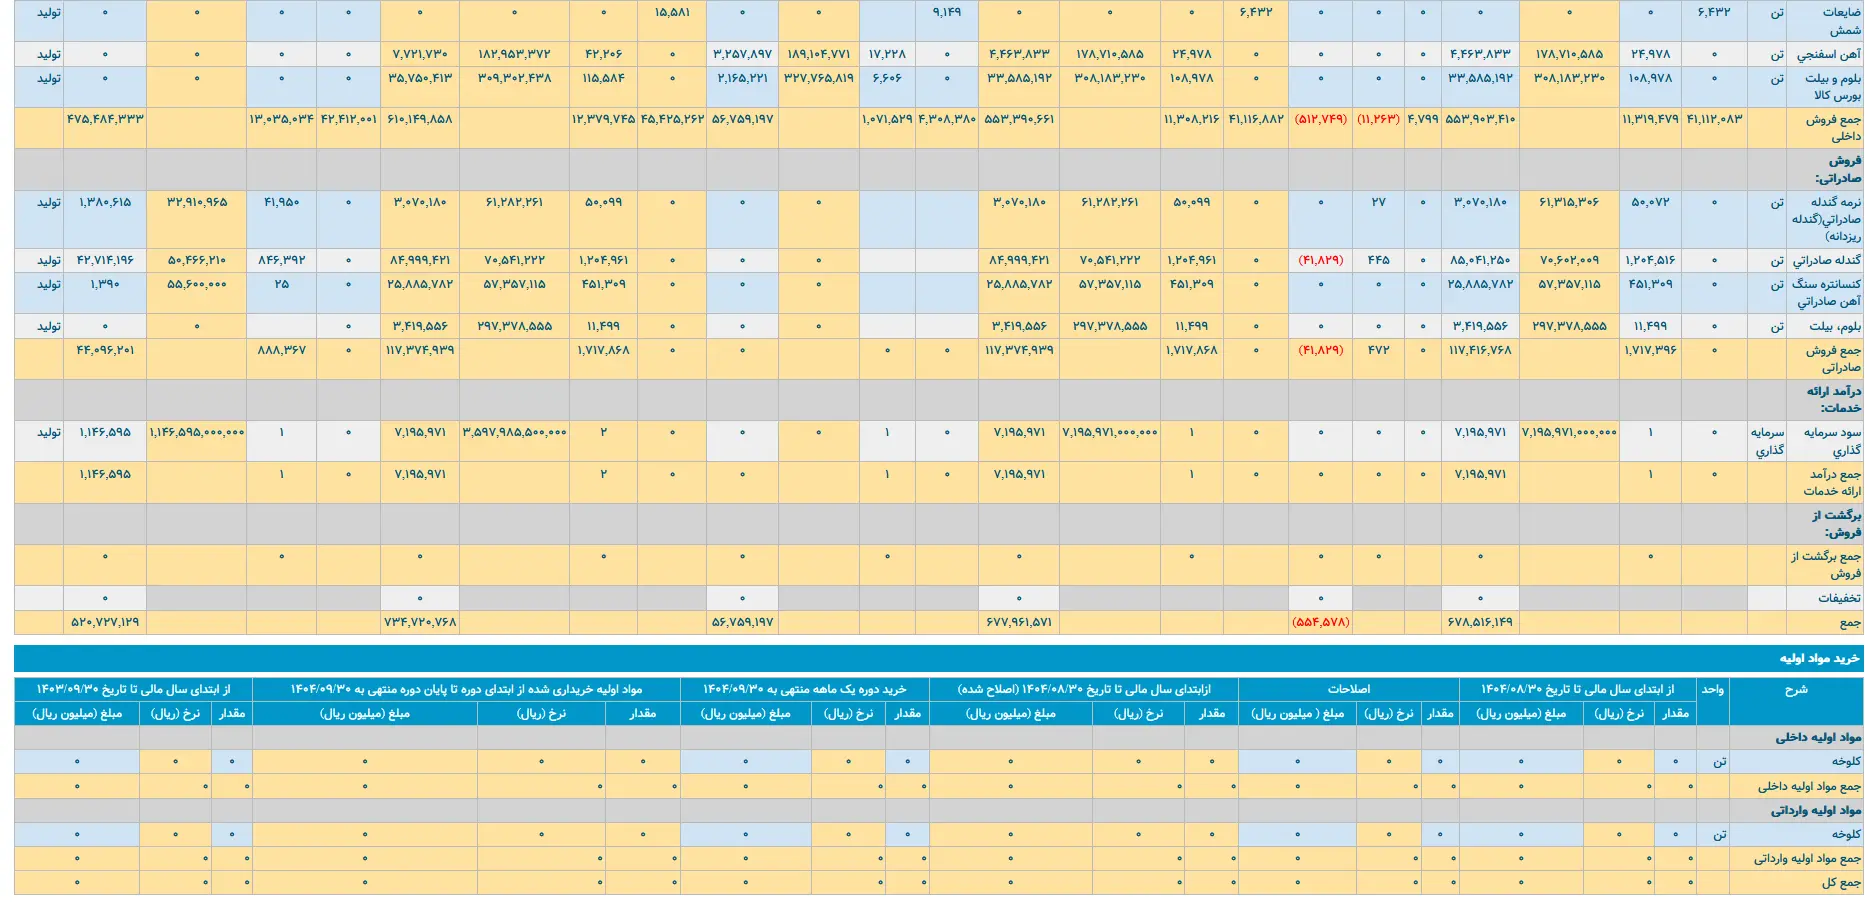
Task: Select the 'مواد اولیه داخلی' section row
Action: [x=1818, y=738]
